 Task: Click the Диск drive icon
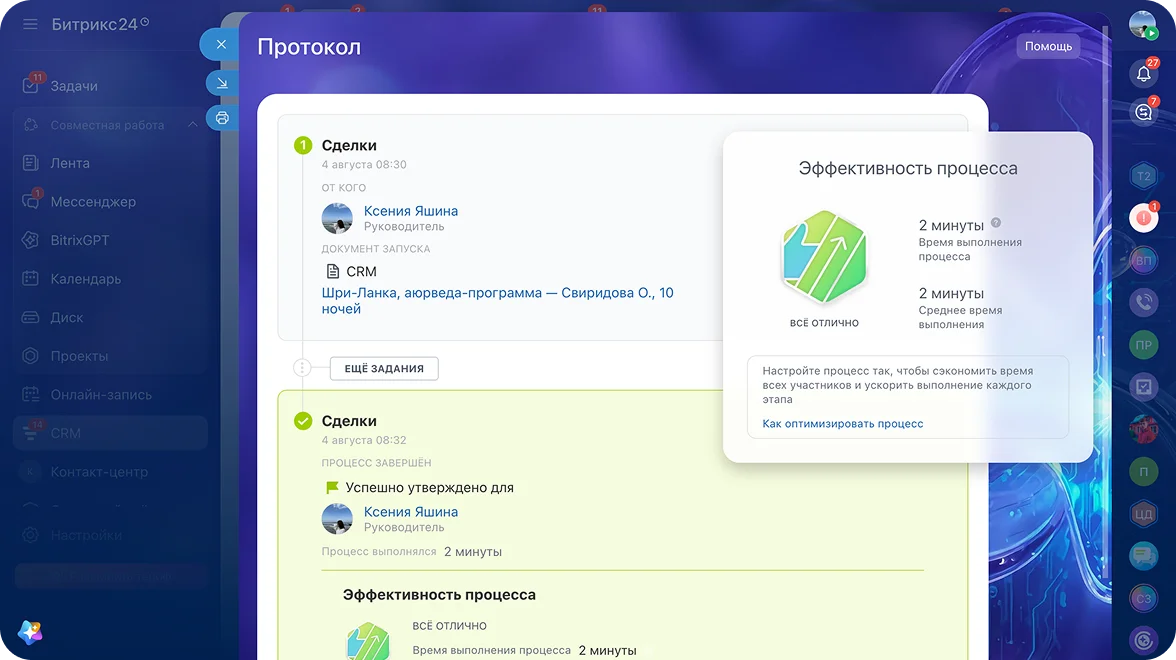[x=30, y=317]
